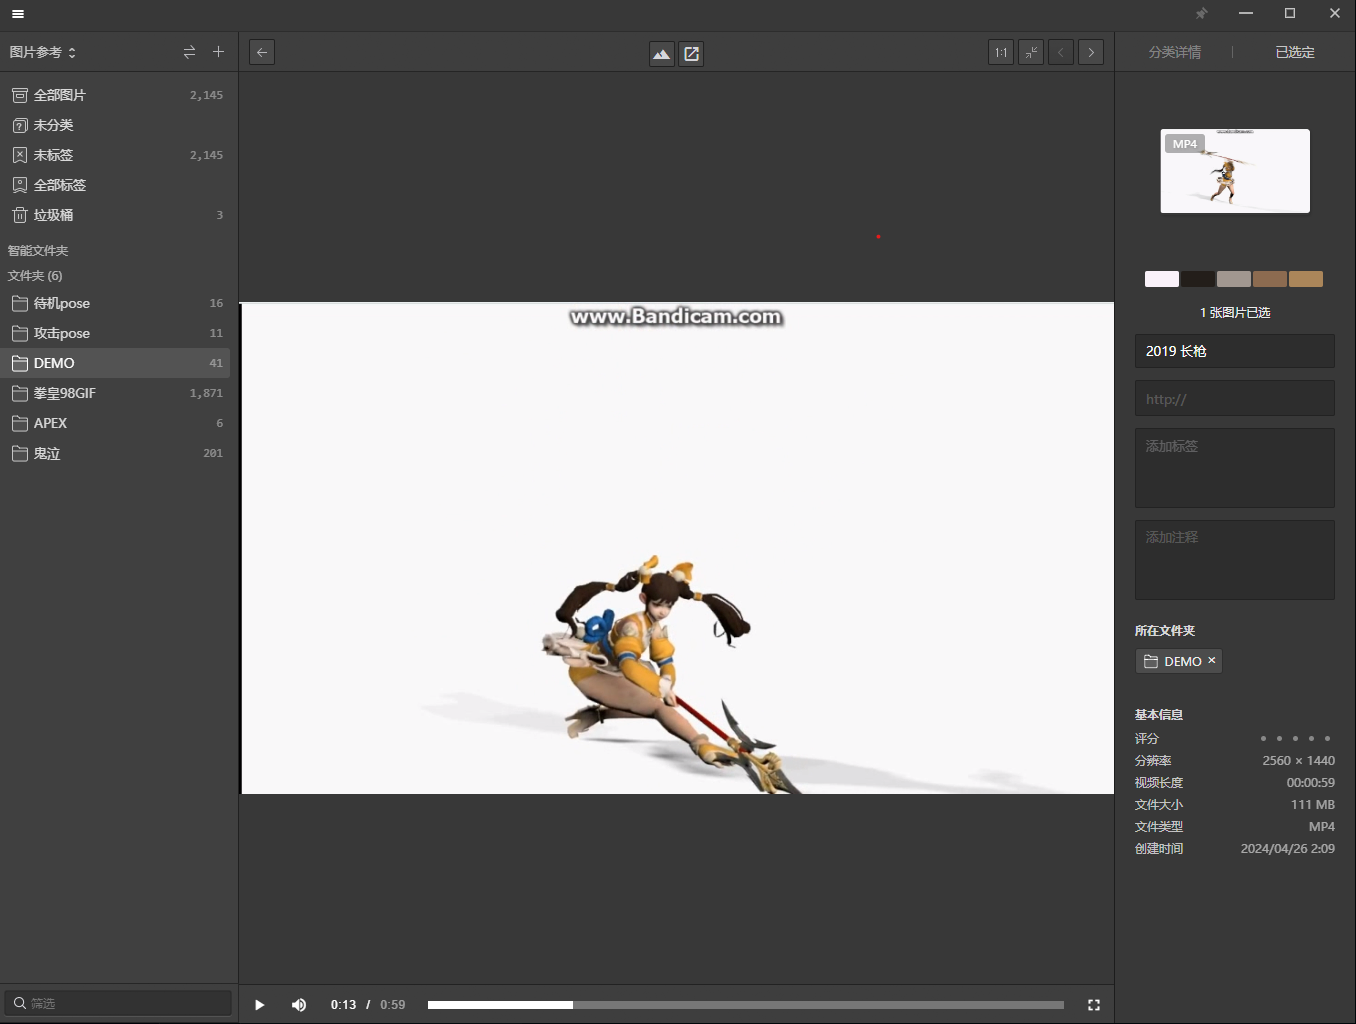Open the file in an external program
Viewport: 1356px width, 1024px height.
coord(691,54)
